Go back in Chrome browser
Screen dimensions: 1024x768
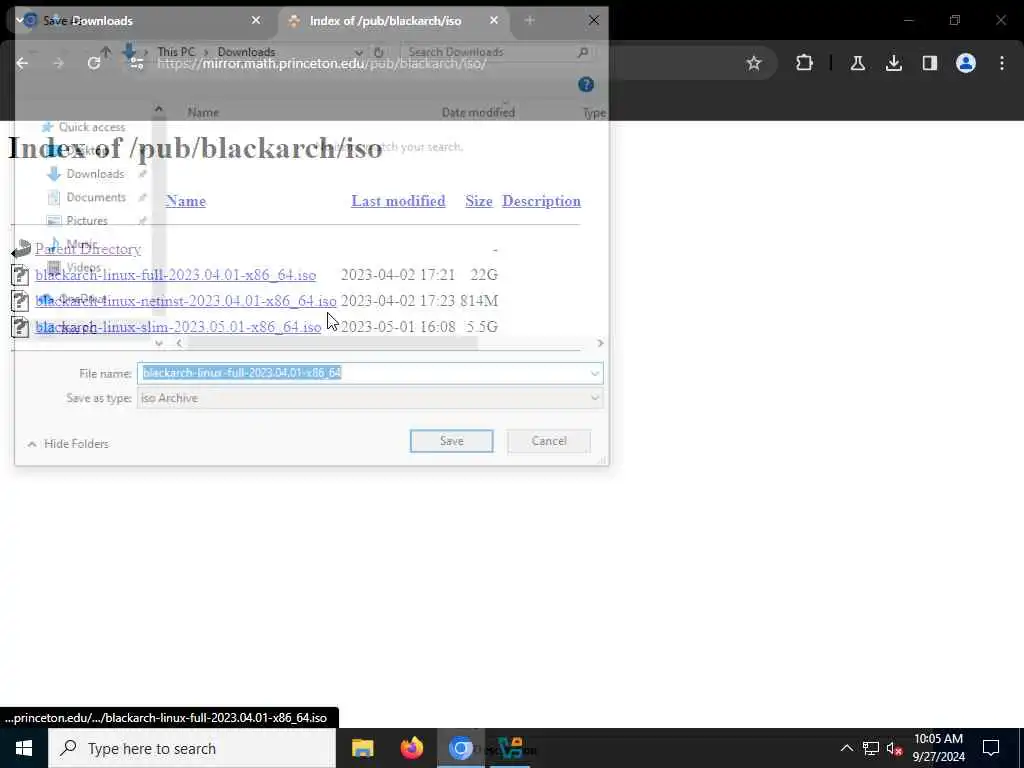click(x=22, y=63)
